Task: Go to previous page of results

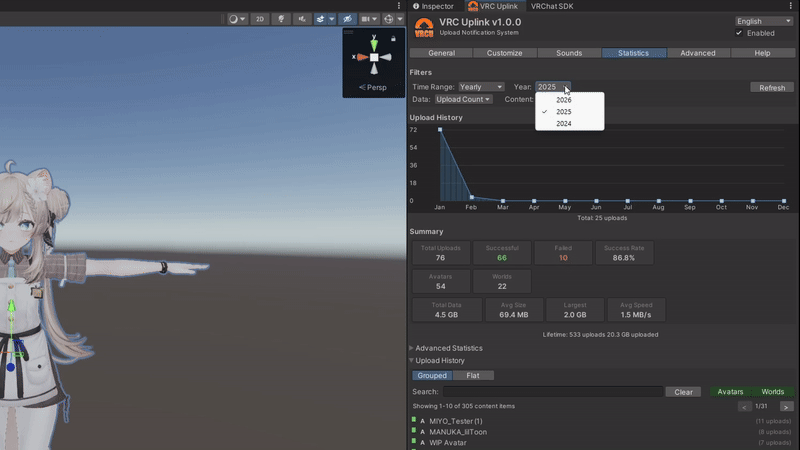Action: coord(744,407)
